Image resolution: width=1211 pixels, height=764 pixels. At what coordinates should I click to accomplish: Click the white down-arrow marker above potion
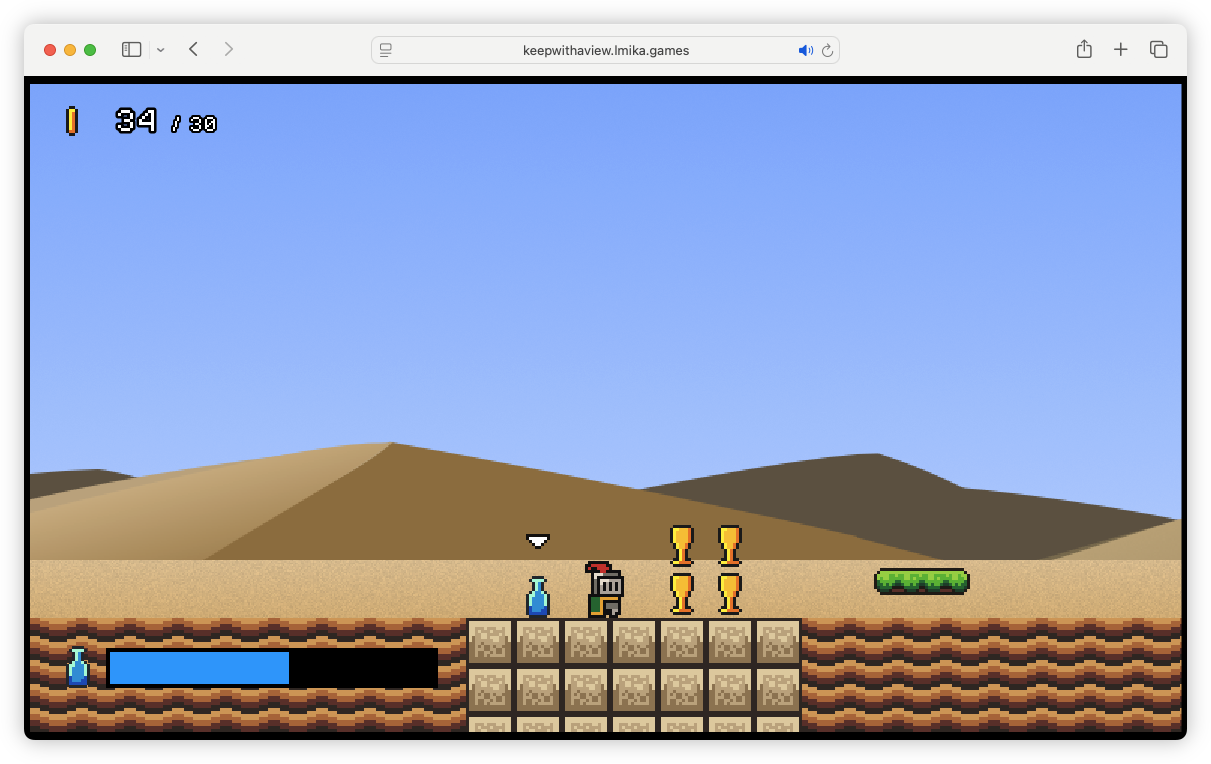pos(538,541)
